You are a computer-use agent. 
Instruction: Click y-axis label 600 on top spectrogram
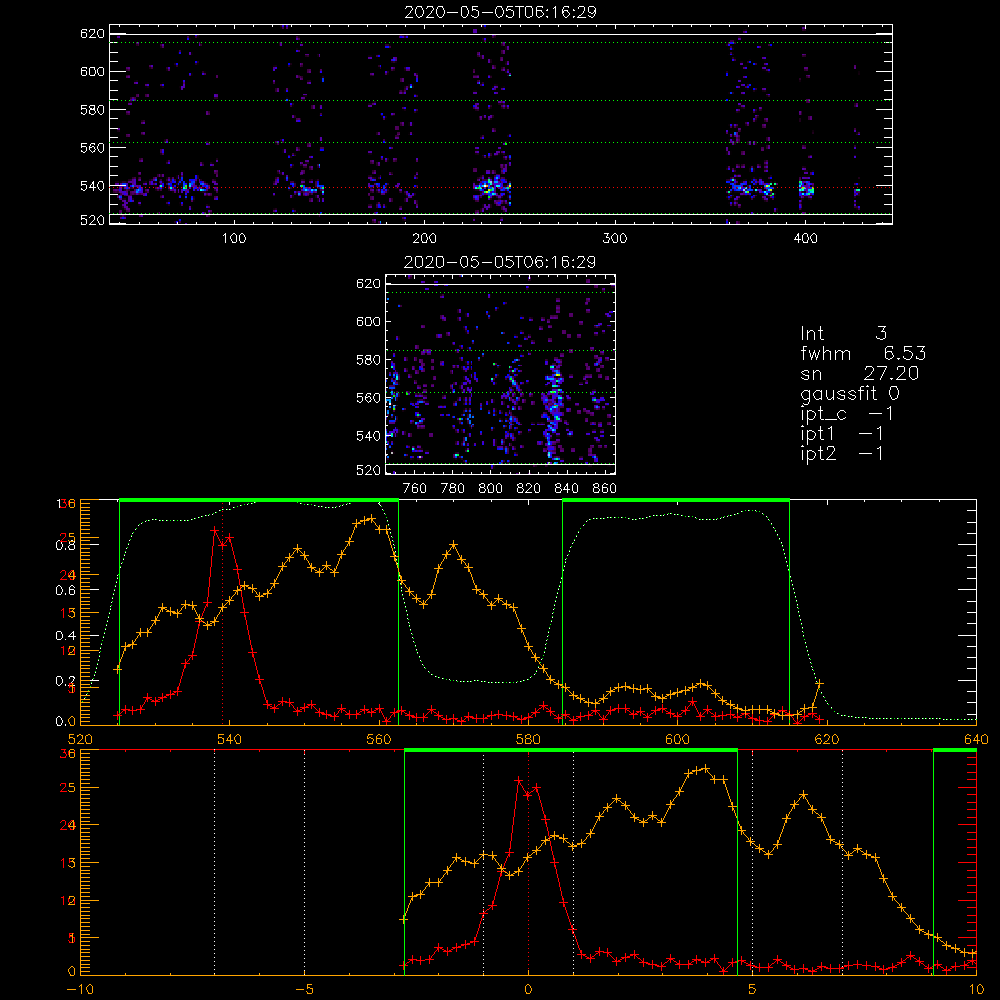pos(92,71)
